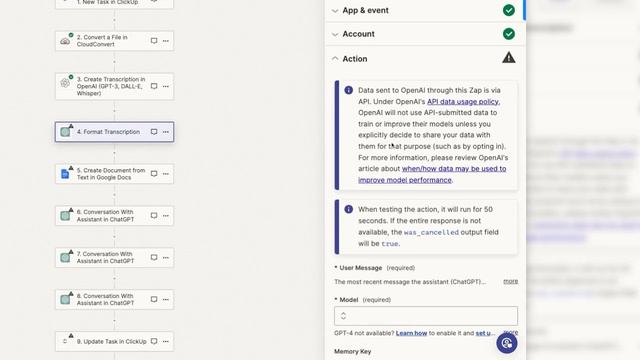
Task: Open the API data usage policy link
Action: tap(463, 102)
